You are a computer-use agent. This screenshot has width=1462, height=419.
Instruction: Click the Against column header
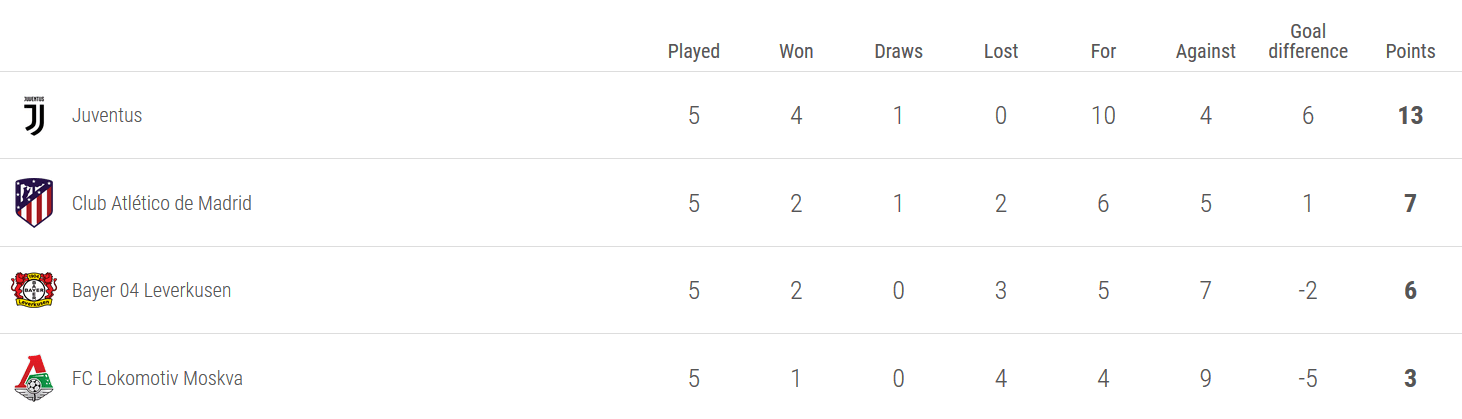tap(1206, 51)
